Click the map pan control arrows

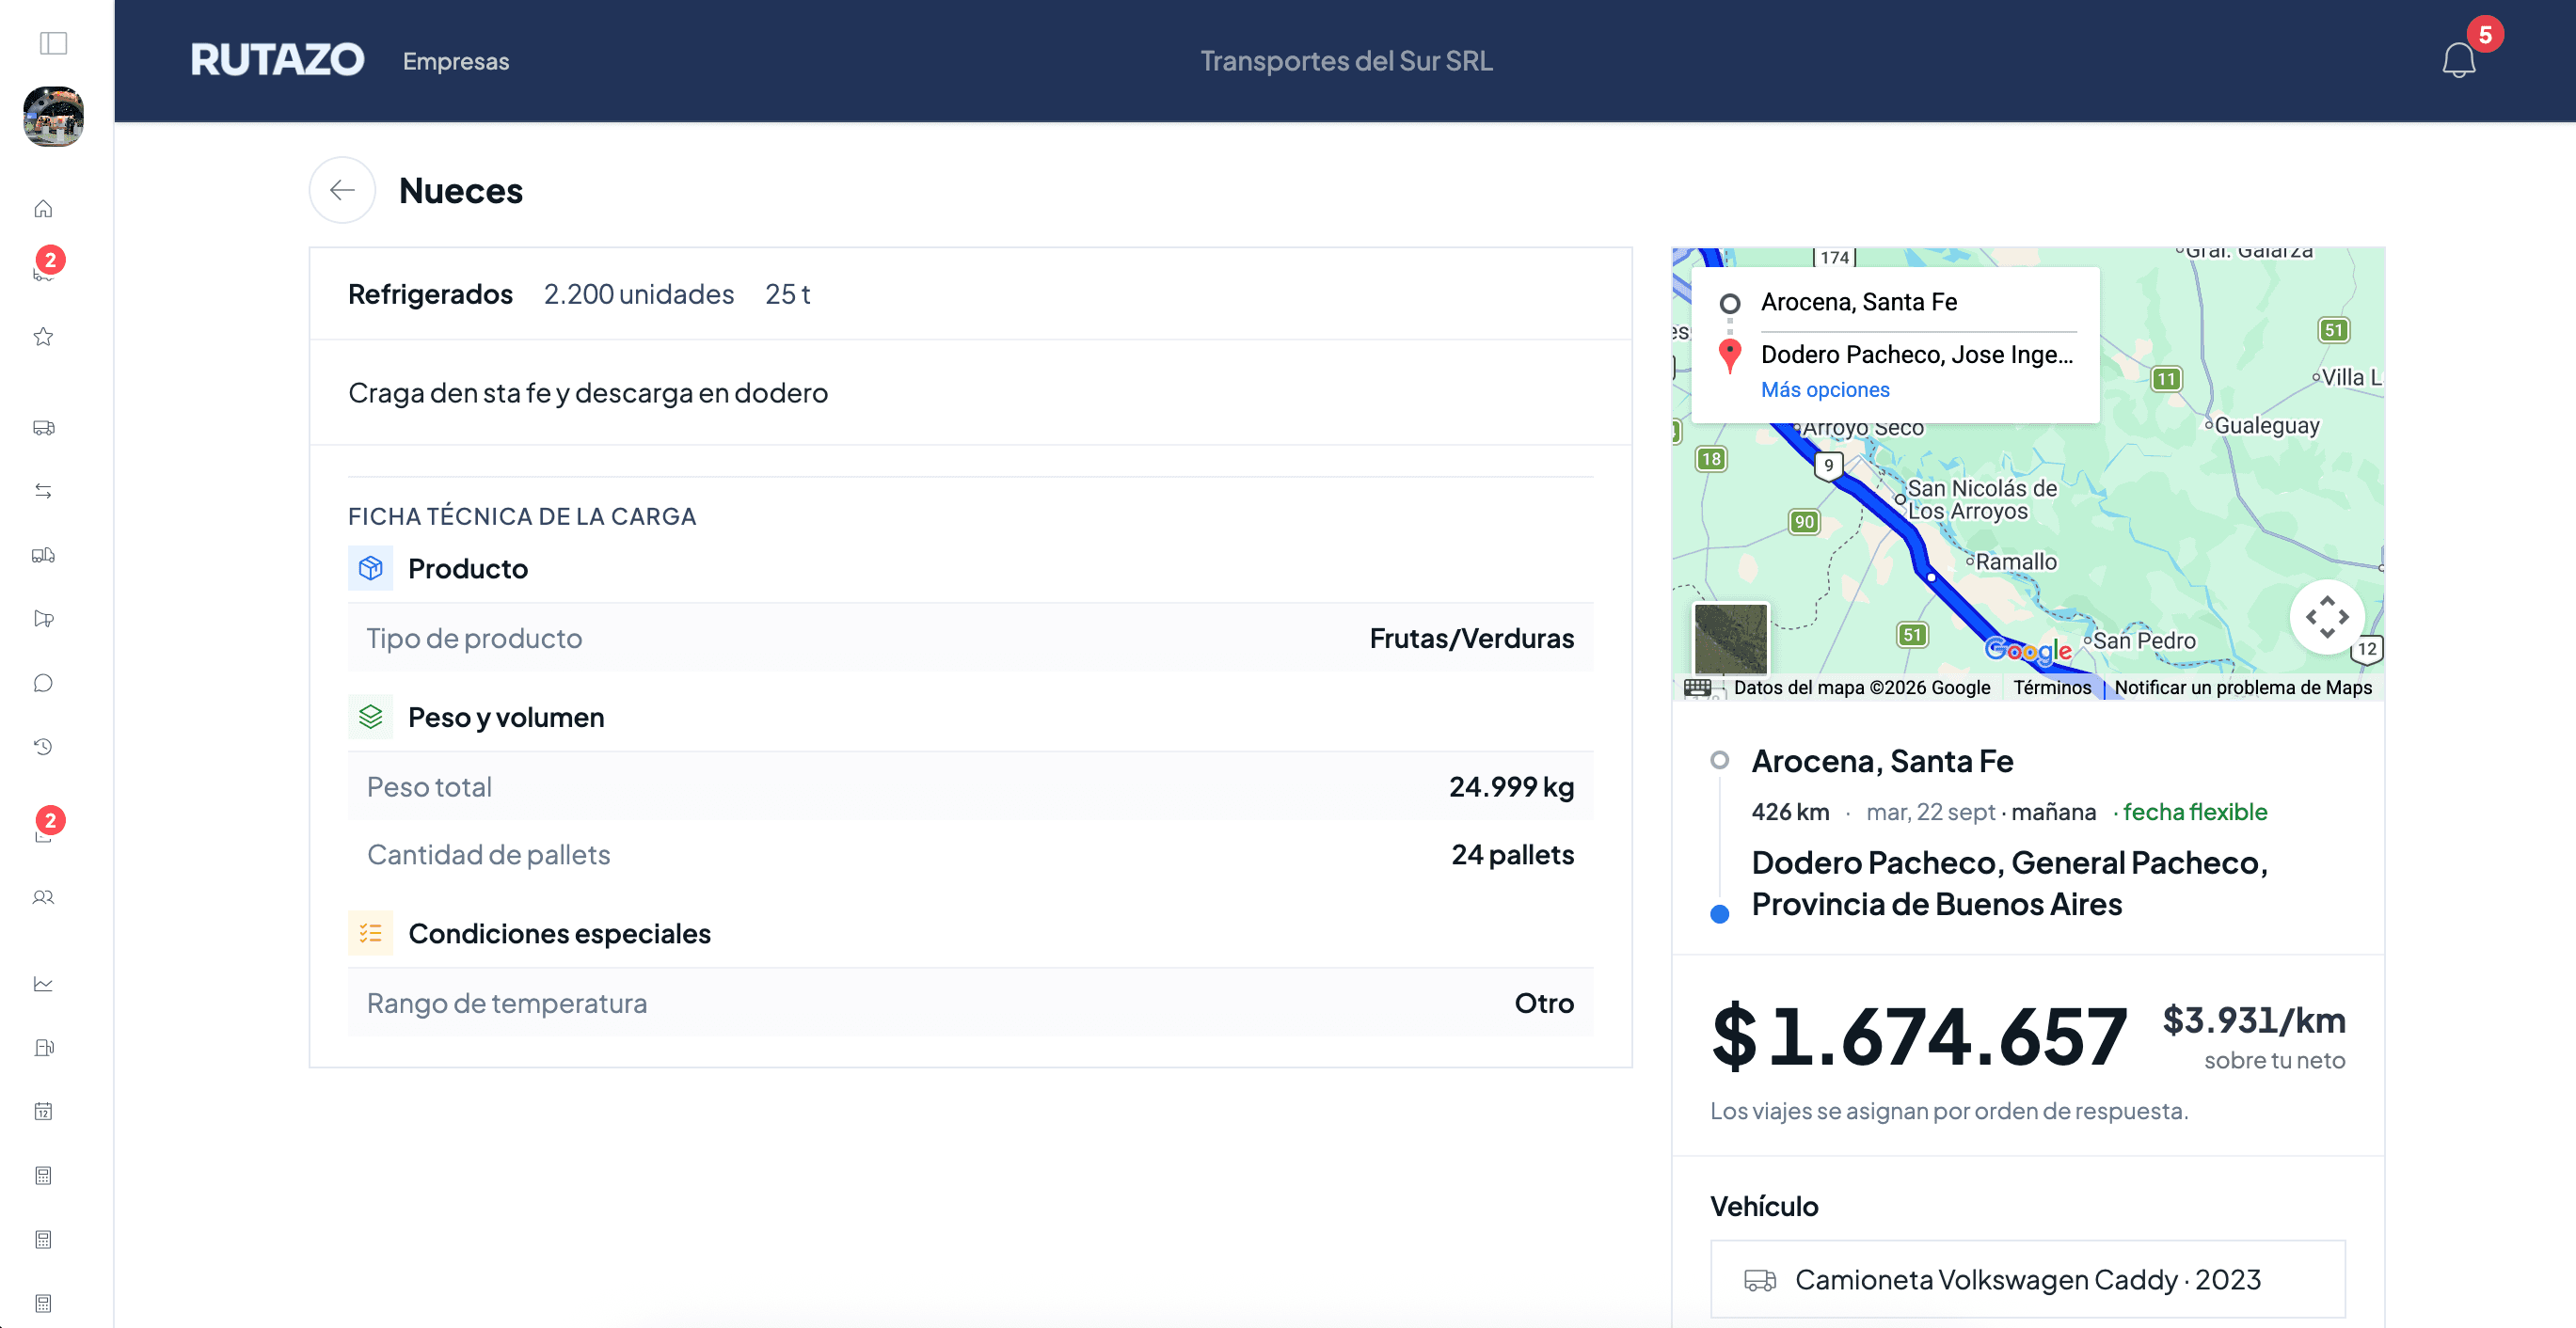tap(2327, 617)
